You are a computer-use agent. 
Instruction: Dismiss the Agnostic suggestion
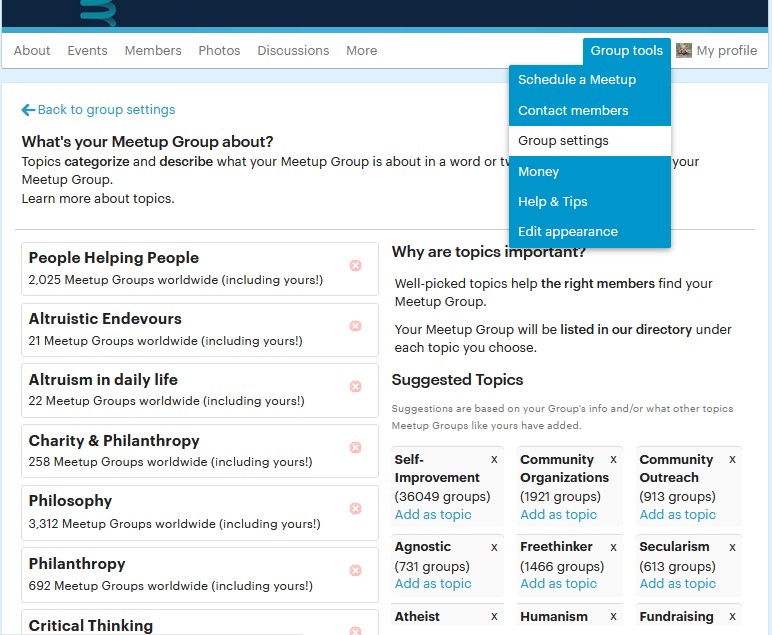pyautogui.click(x=494, y=547)
